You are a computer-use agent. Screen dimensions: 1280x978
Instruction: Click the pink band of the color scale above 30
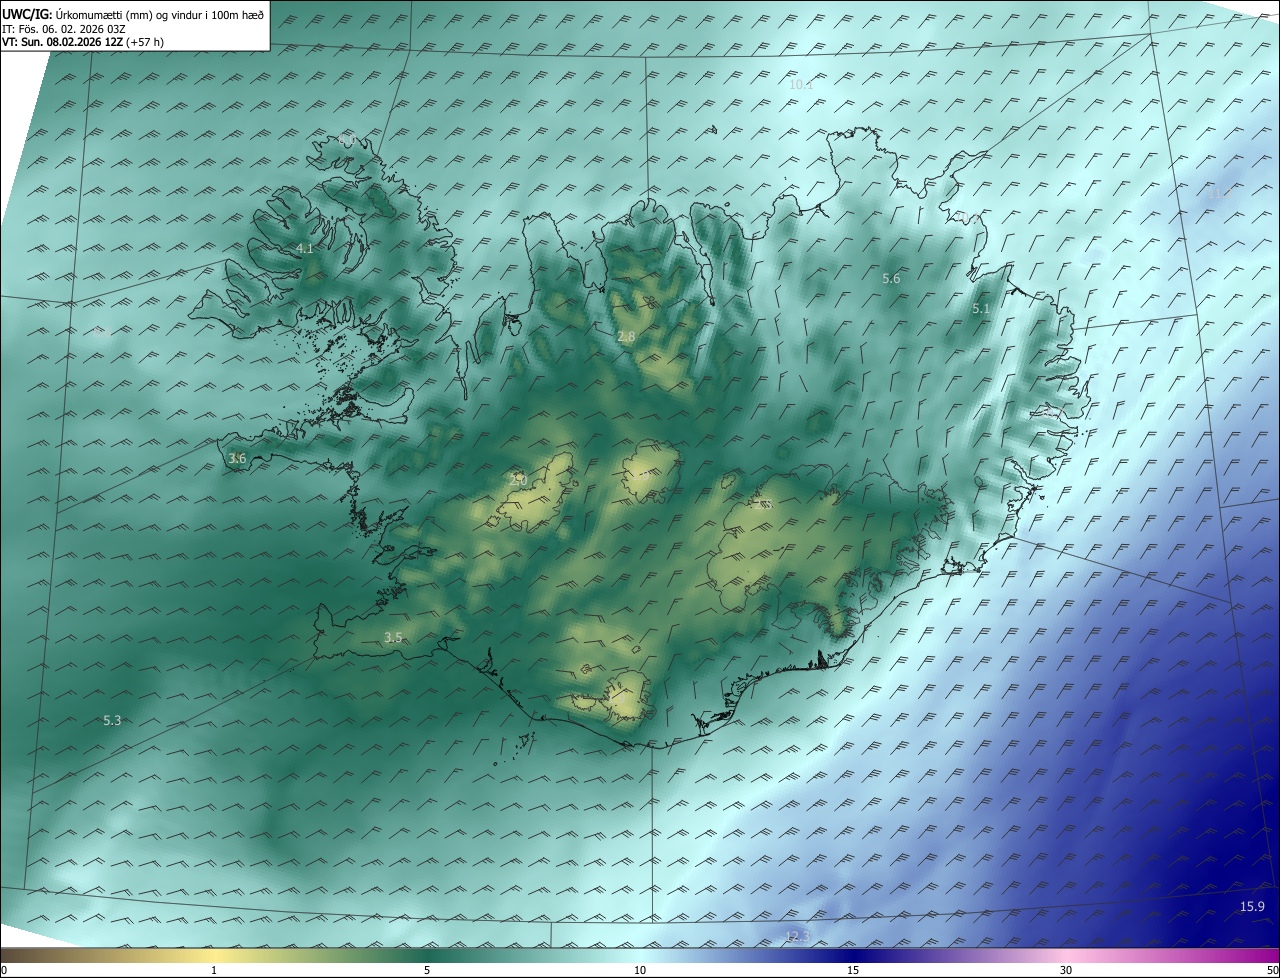coord(1066,955)
